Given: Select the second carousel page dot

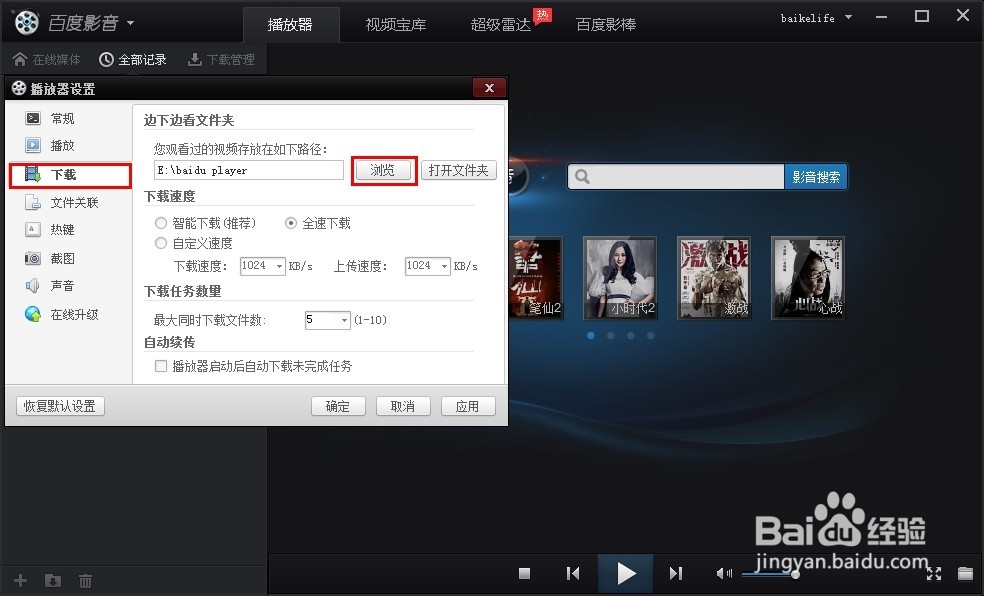Looking at the screenshot, I should (x=611, y=336).
